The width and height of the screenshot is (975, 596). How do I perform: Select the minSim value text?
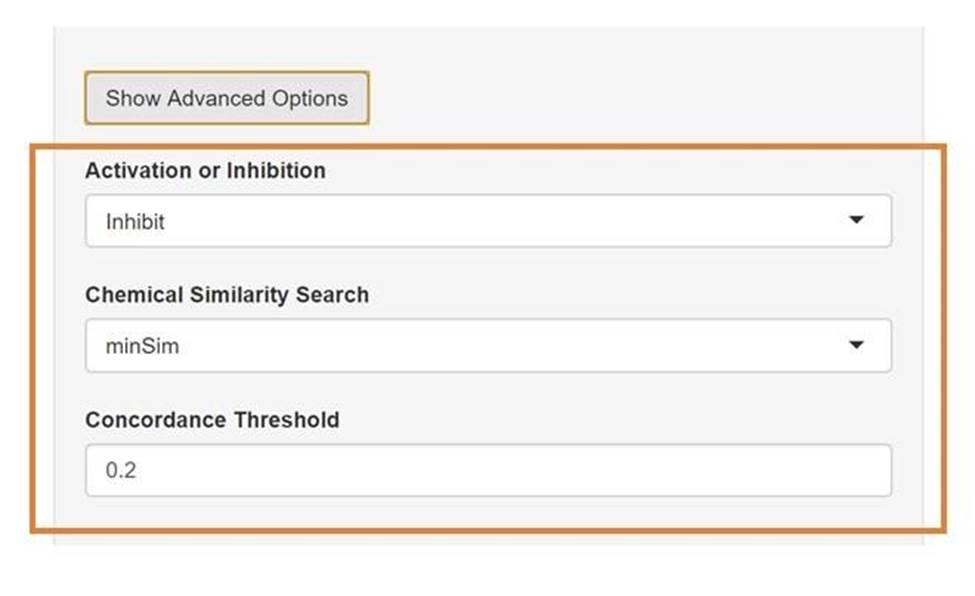pyautogui.click(x=142, y=346)
